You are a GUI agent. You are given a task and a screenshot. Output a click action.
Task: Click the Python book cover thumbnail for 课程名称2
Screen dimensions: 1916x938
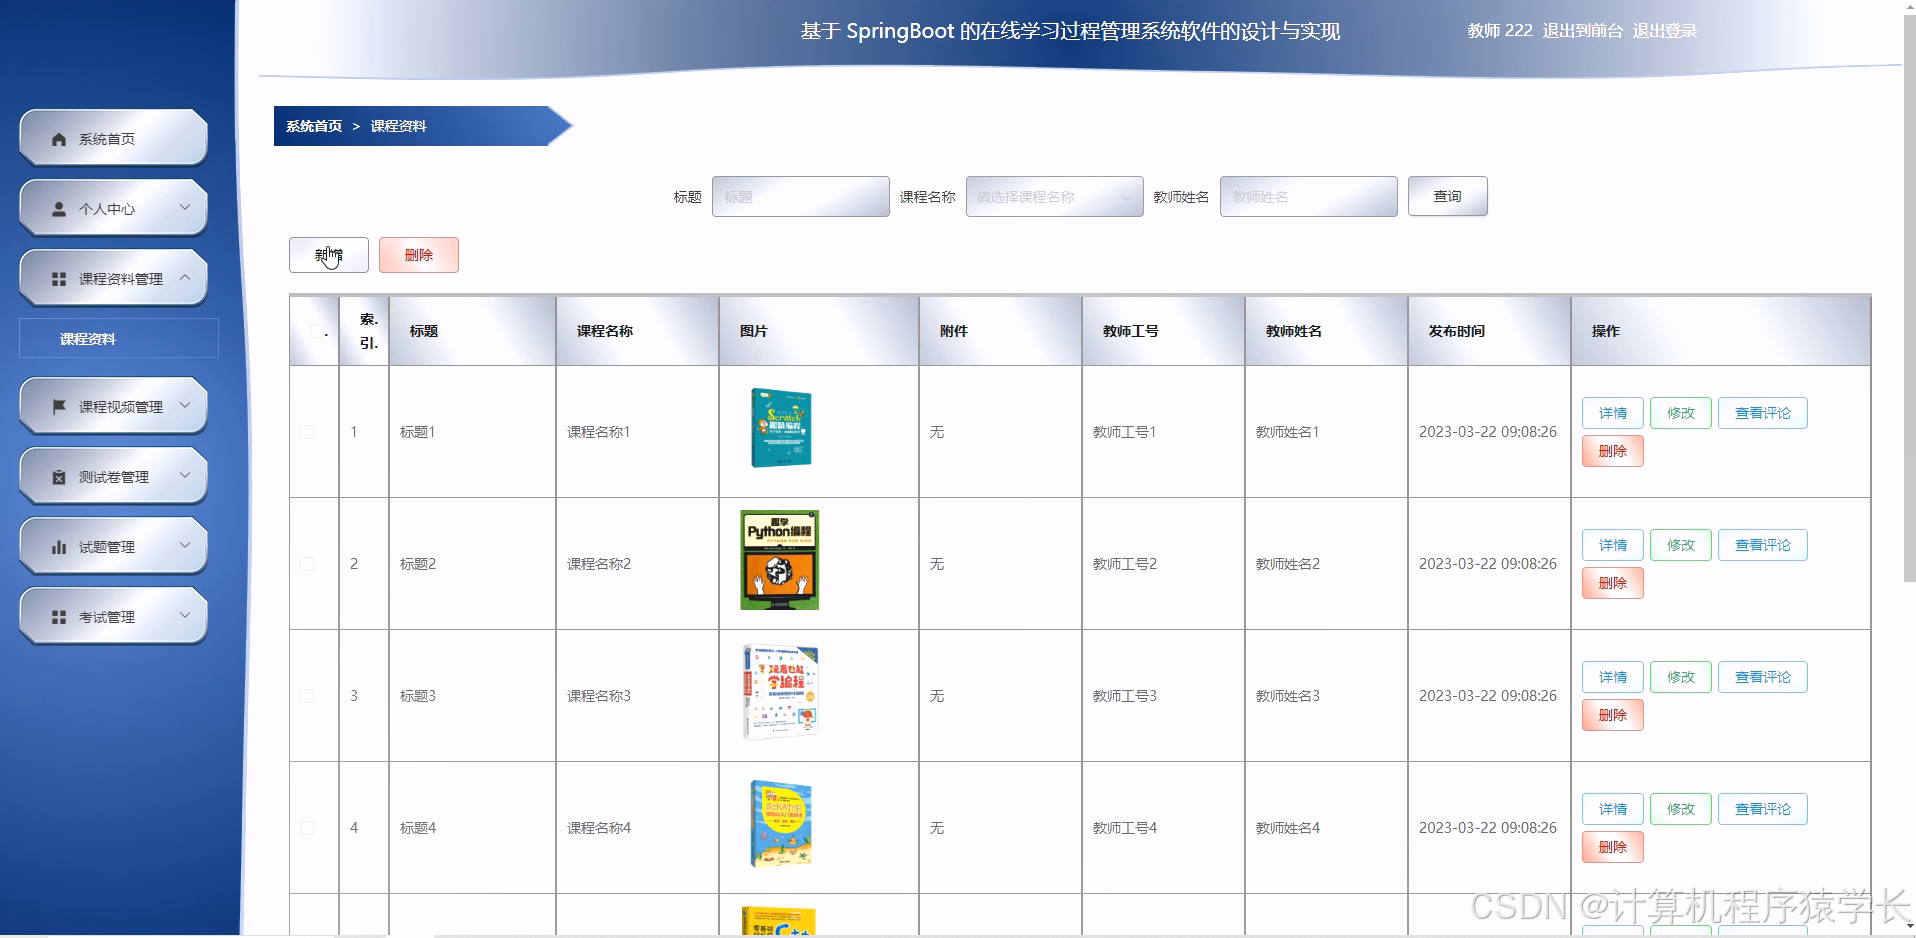(780, 560)
